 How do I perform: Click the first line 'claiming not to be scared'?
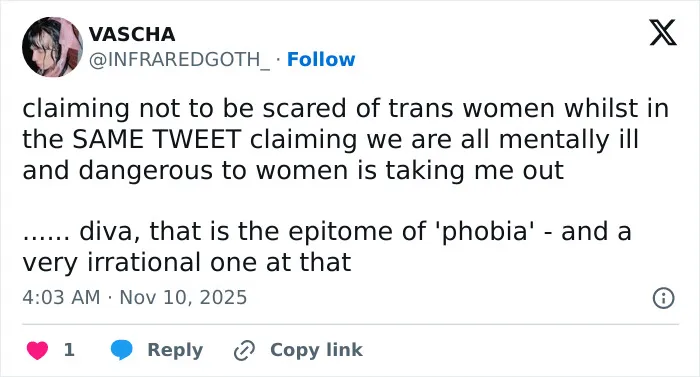click(x=346, y=109)
